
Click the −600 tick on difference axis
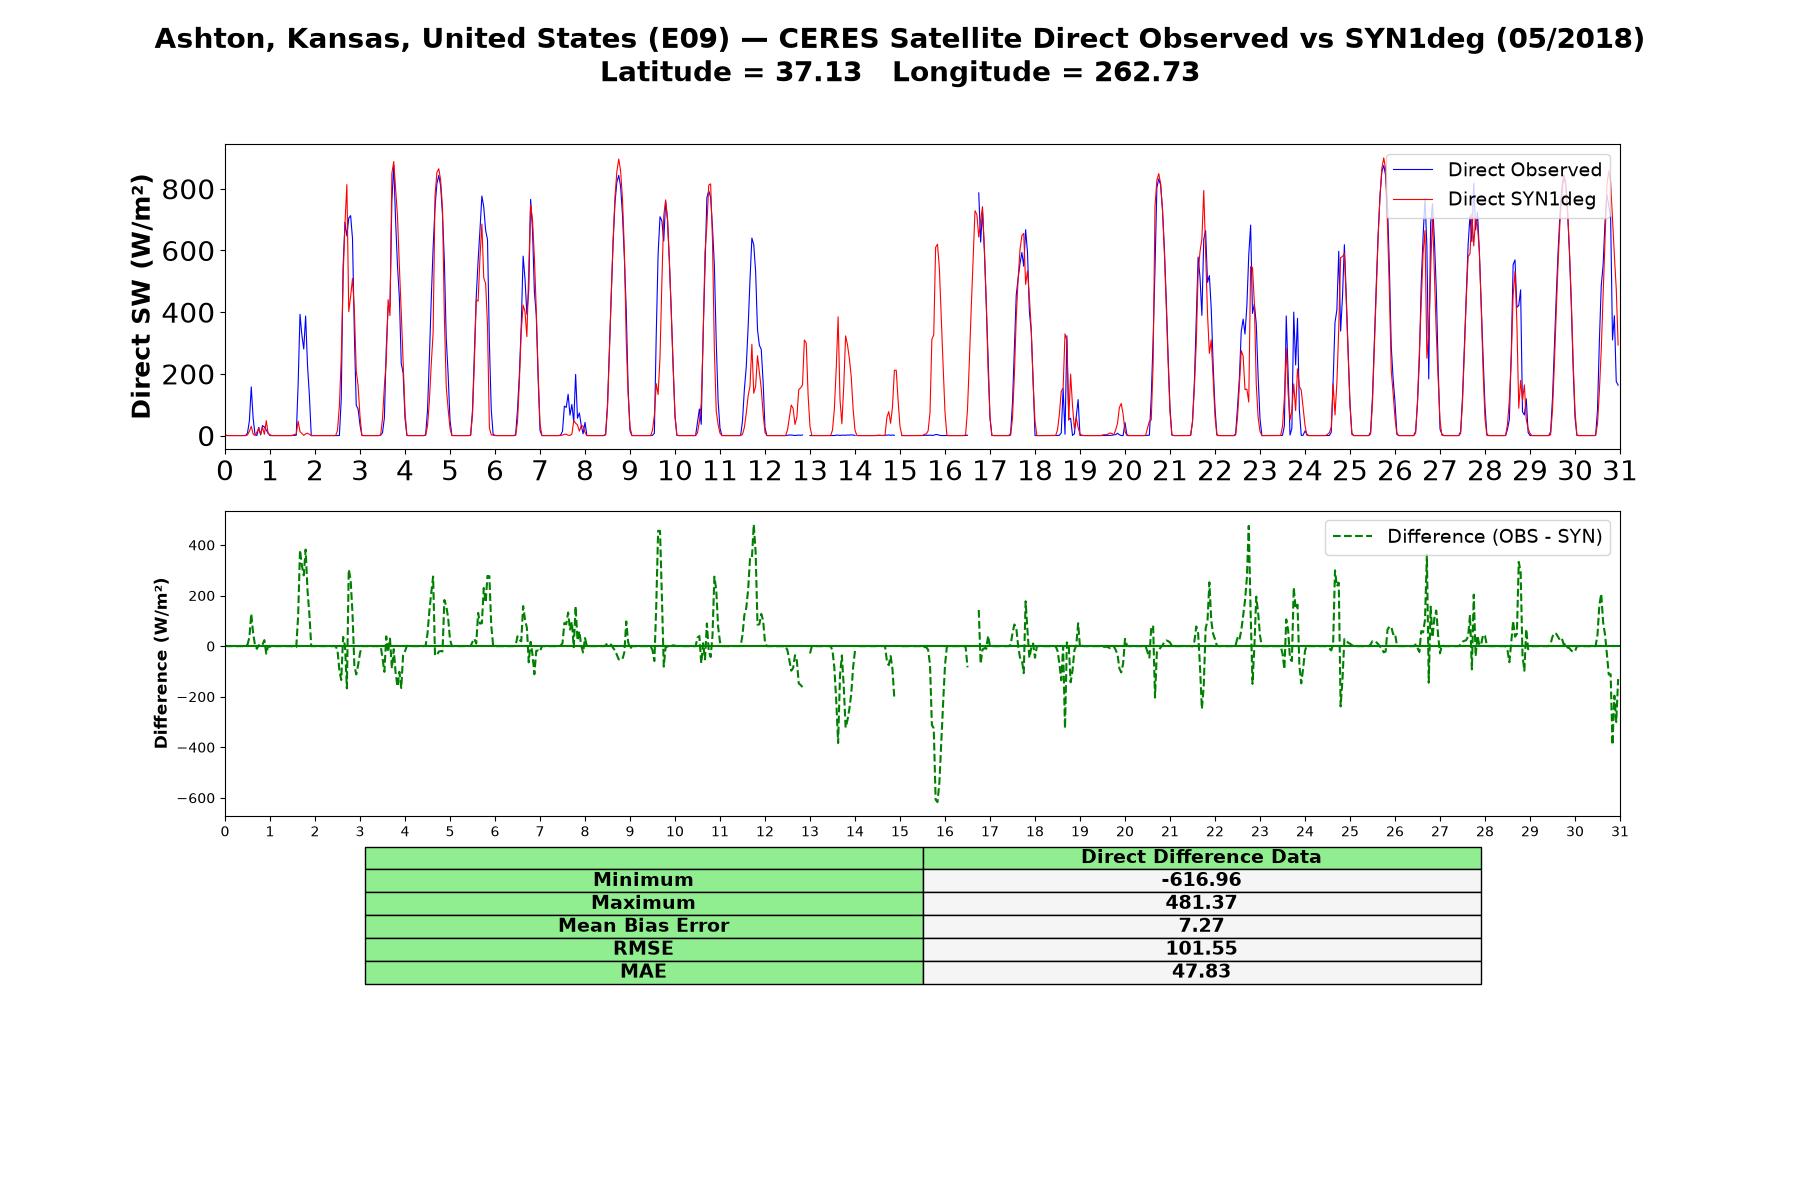tap(196, 798)
